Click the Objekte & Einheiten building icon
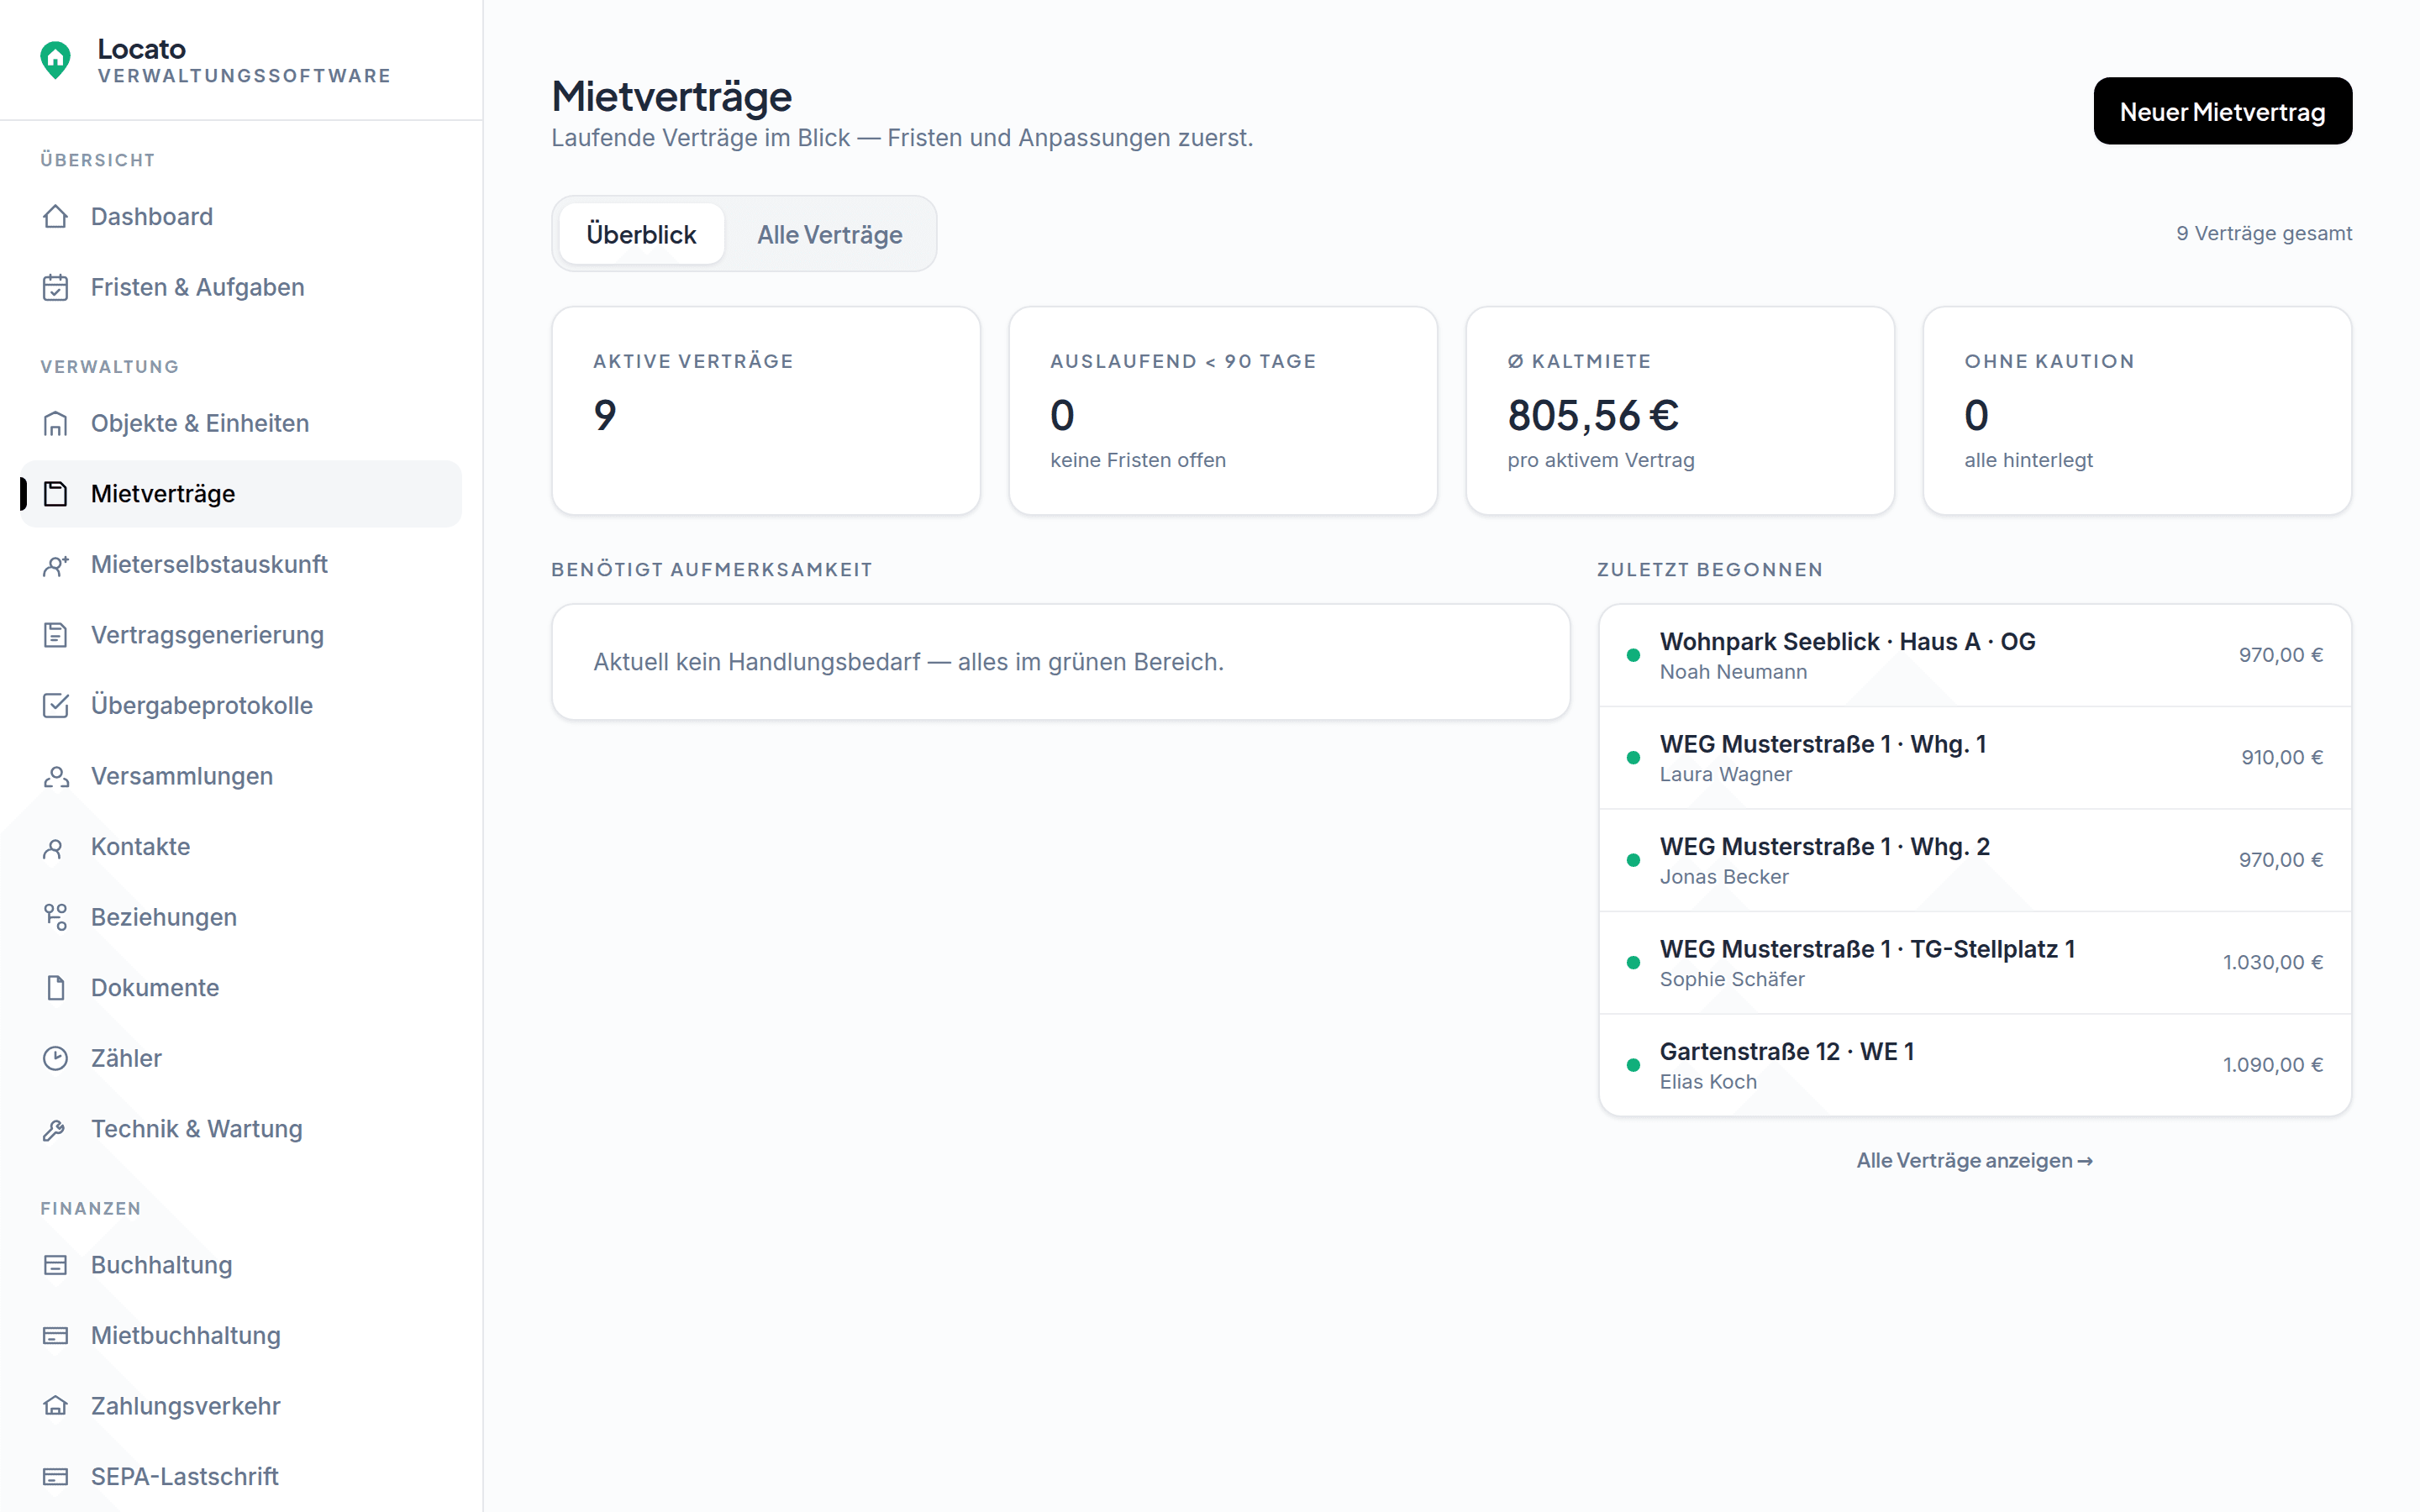Screen dimensions: 2420x1512 pos(55,423)
